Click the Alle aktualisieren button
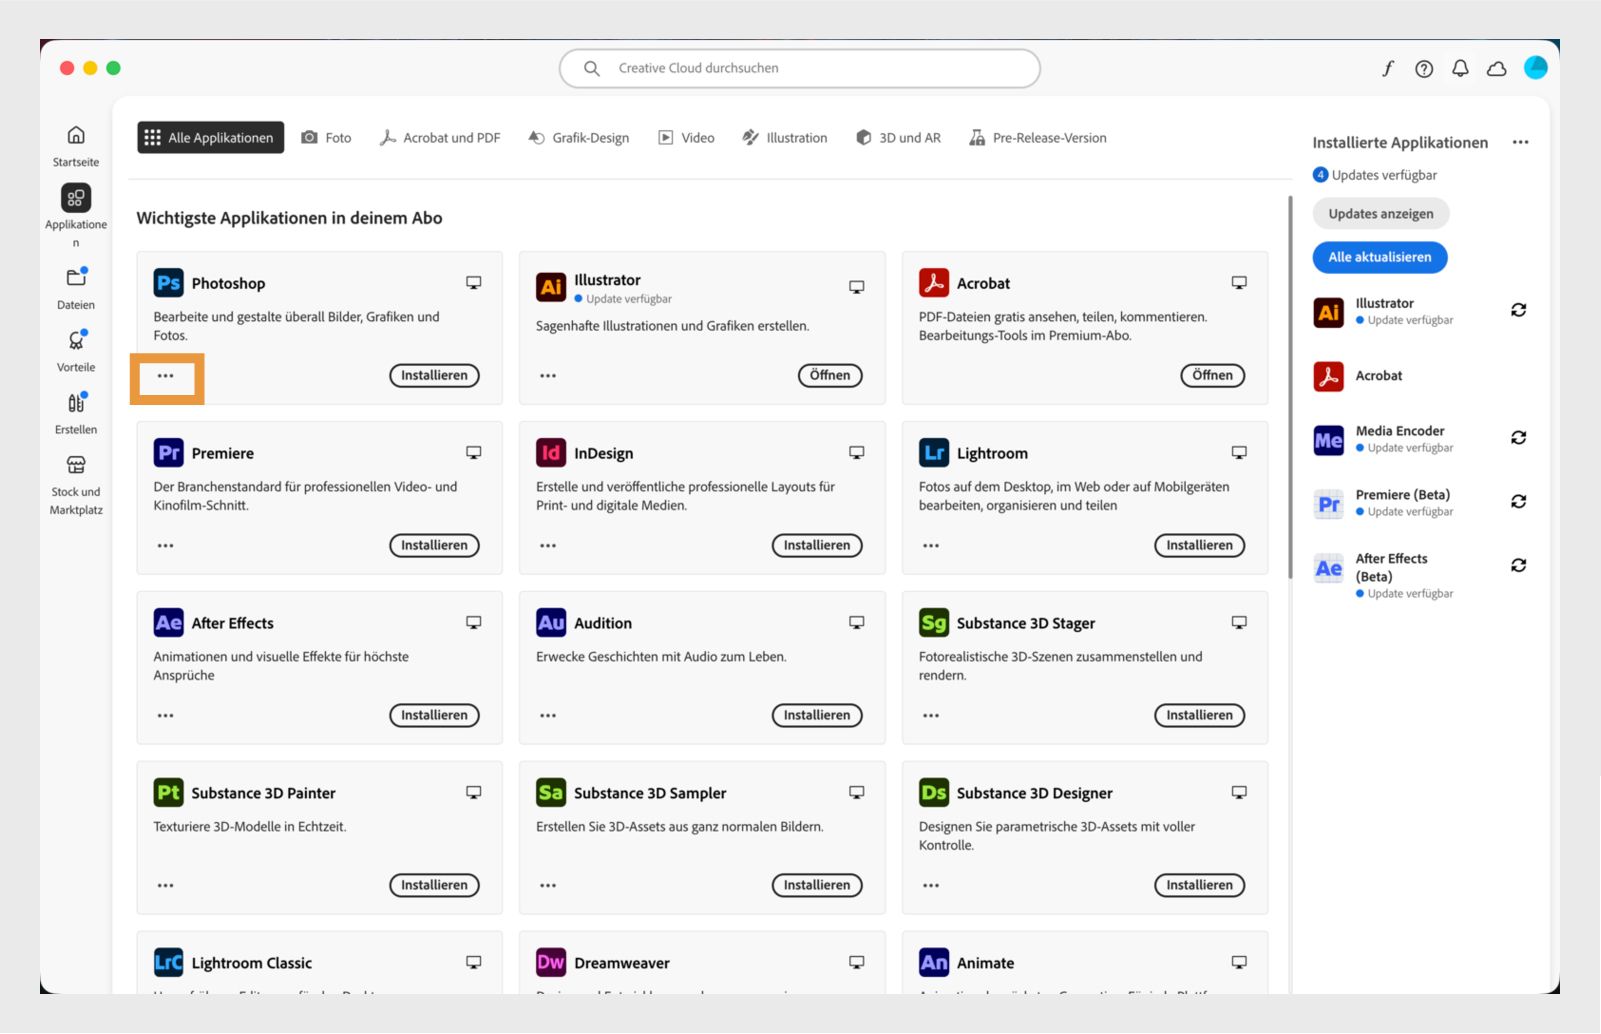The width and height of the screenshot is (1601, 1034). coord(1380,257)
